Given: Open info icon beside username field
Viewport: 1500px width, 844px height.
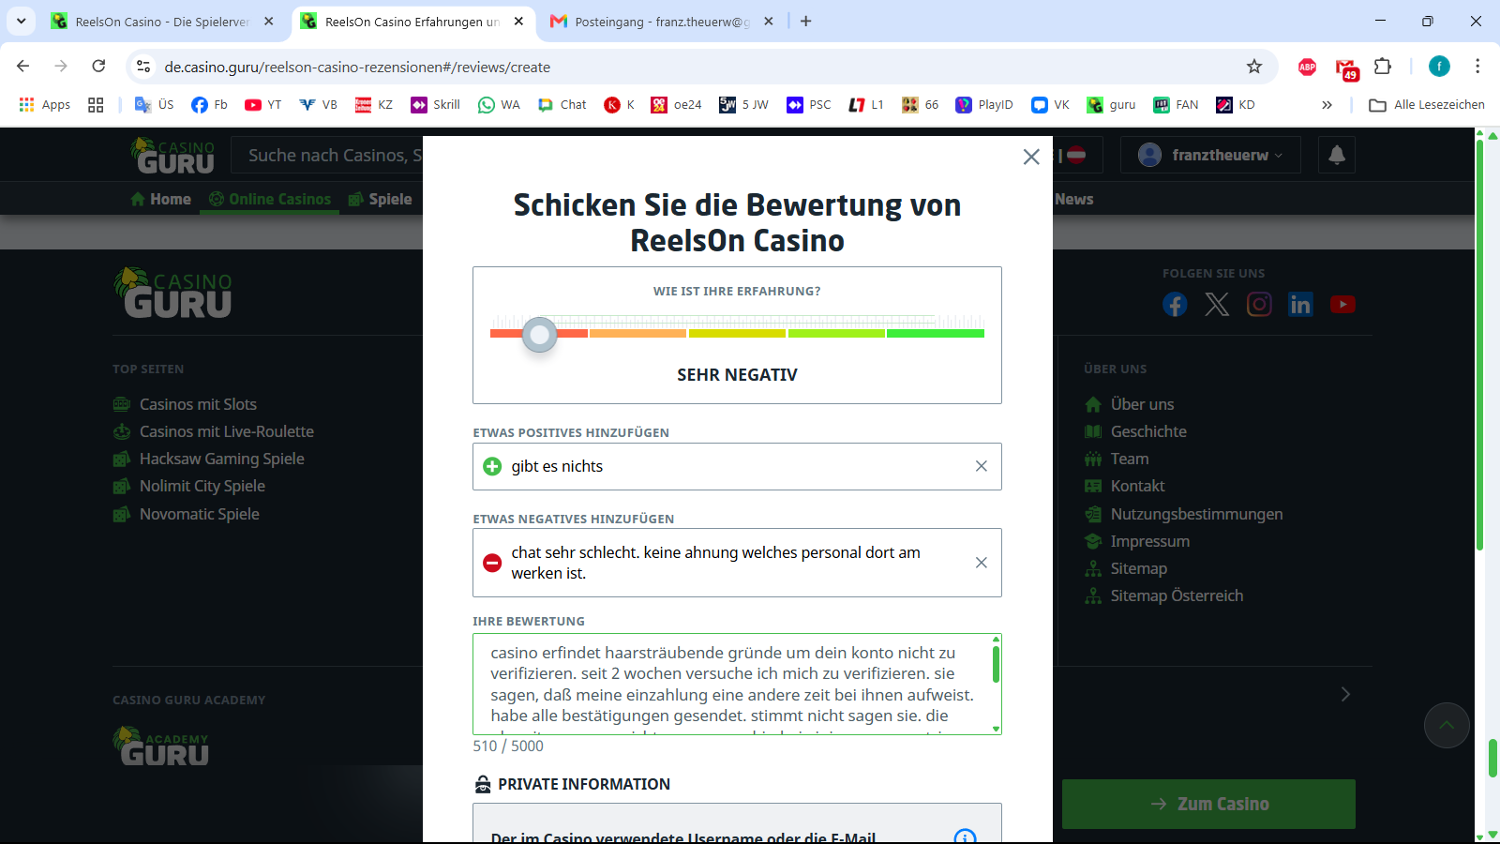Looking at the screenshot, I should (x=964, y=837).
